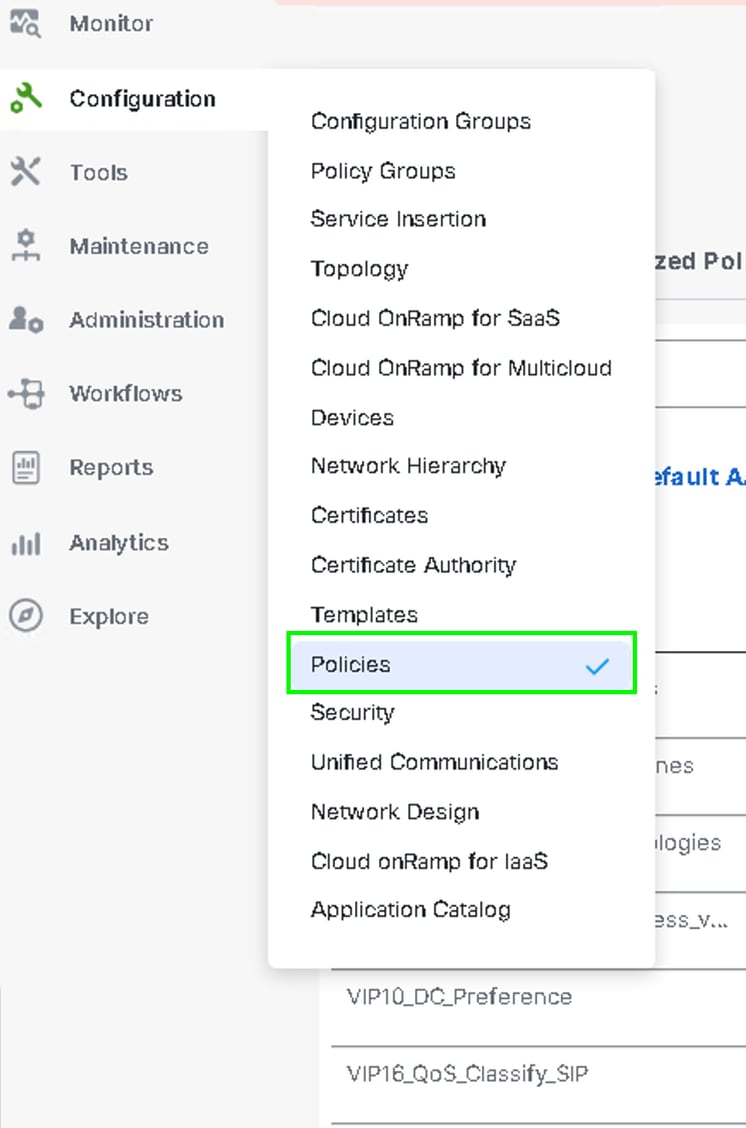Open the Analytics menu label

(119, 543)
